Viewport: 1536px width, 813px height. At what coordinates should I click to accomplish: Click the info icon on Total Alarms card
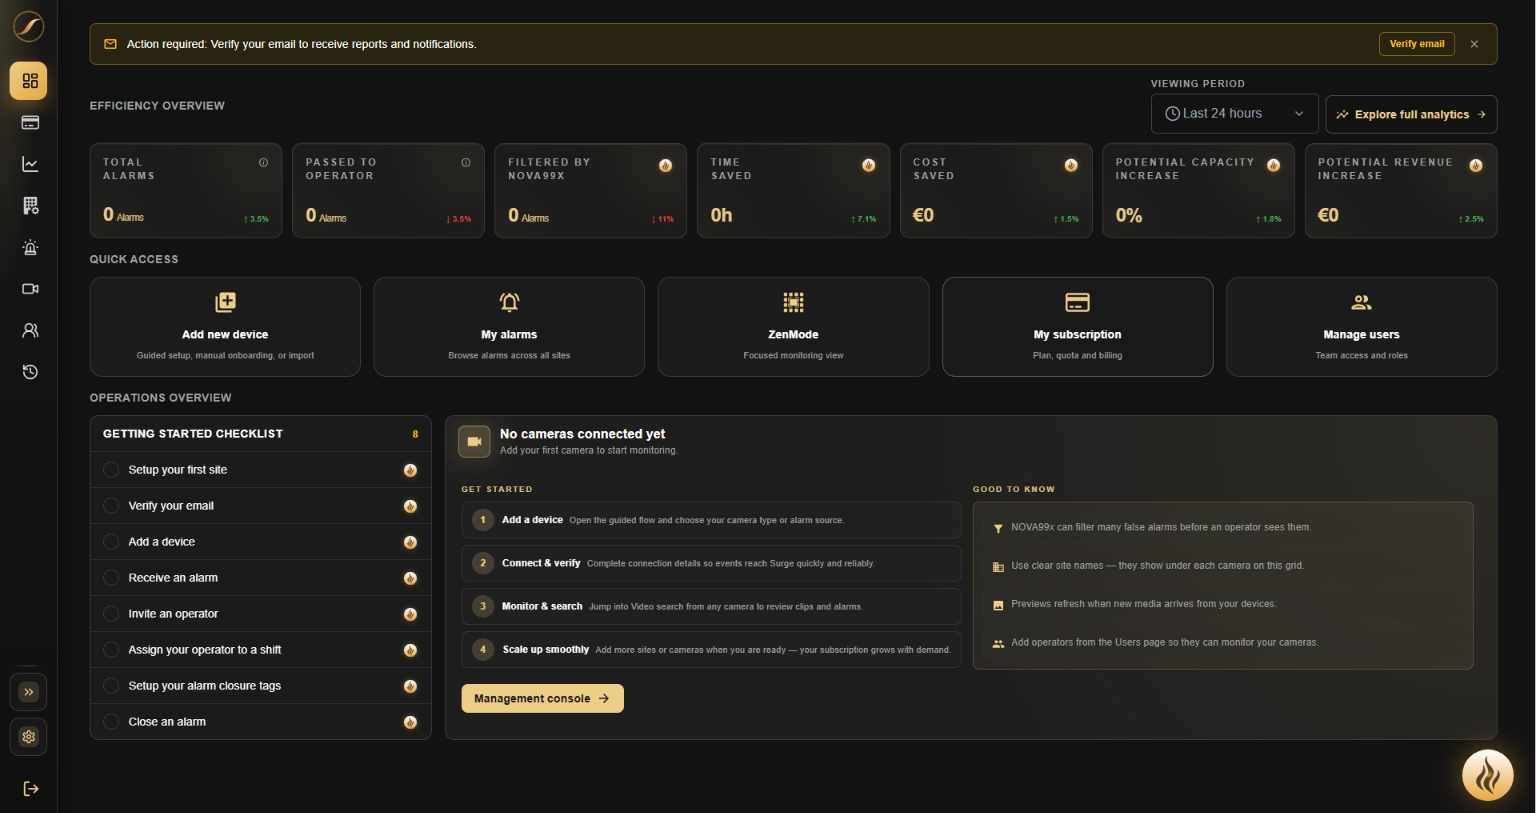tap(263, 162)
